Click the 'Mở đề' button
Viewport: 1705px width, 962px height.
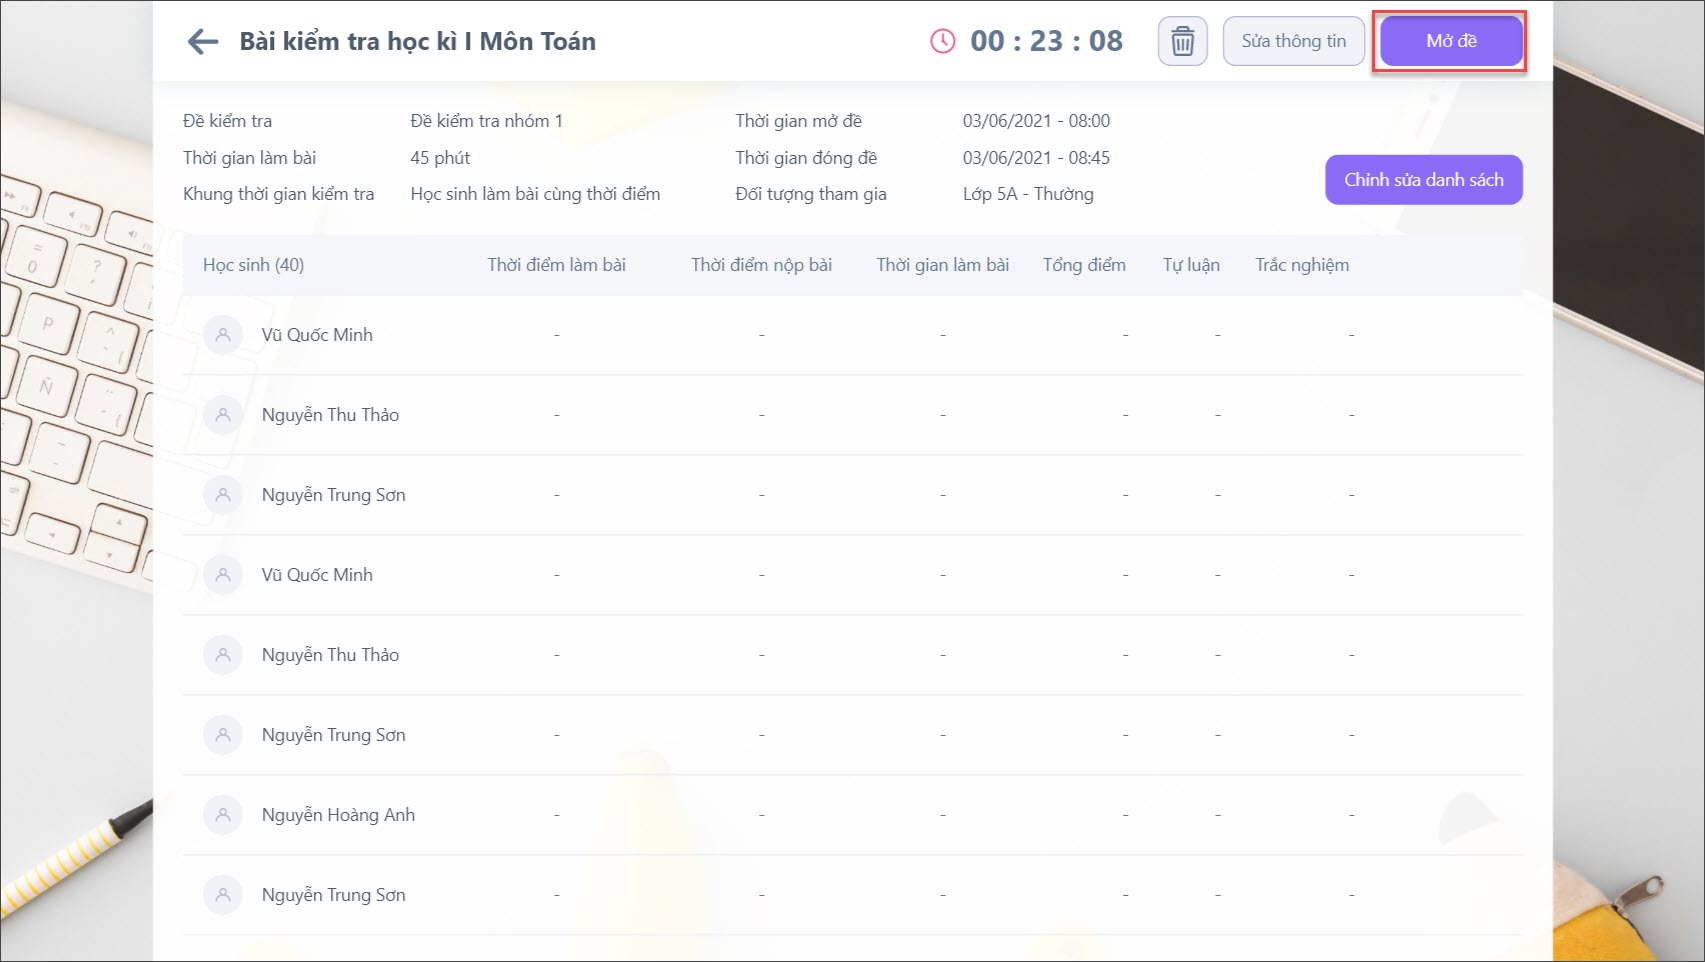tap(1451, 42)
